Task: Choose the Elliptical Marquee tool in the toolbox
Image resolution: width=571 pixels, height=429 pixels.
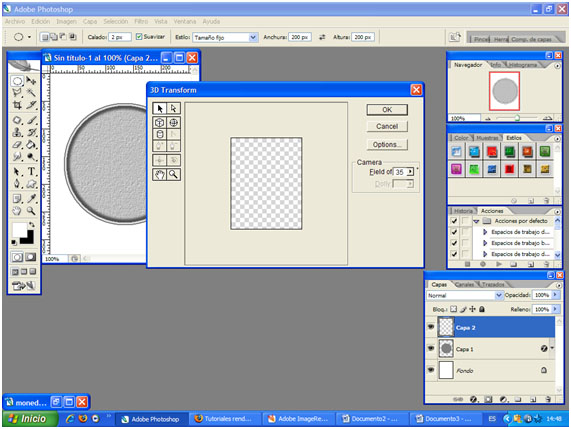Action: click(17, 80)
